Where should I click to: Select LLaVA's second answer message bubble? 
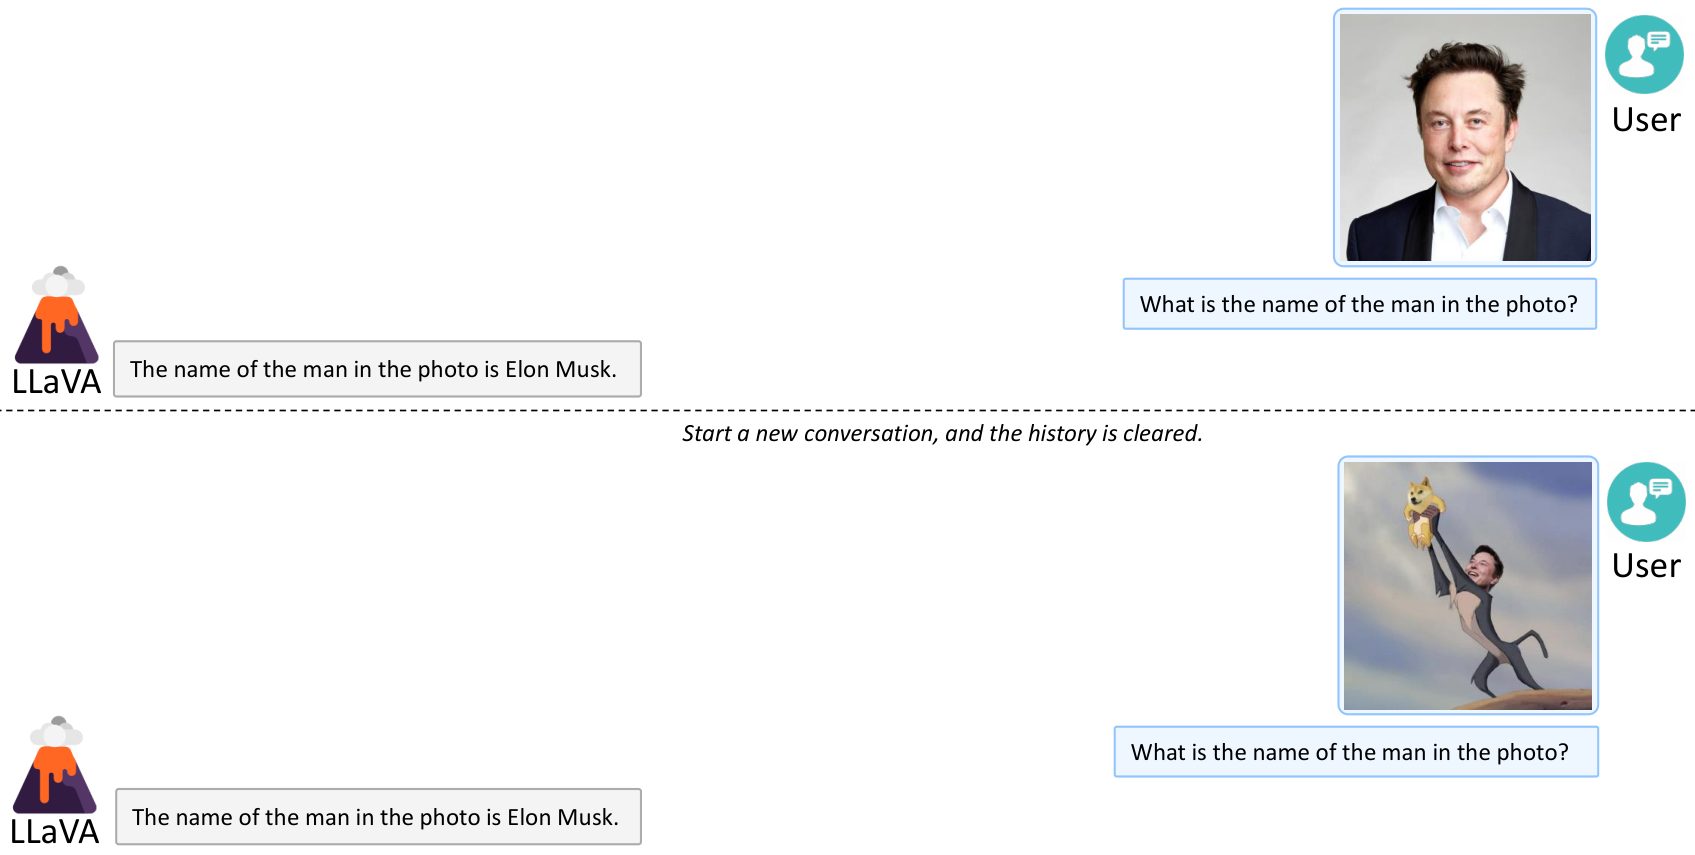point(377,817)
